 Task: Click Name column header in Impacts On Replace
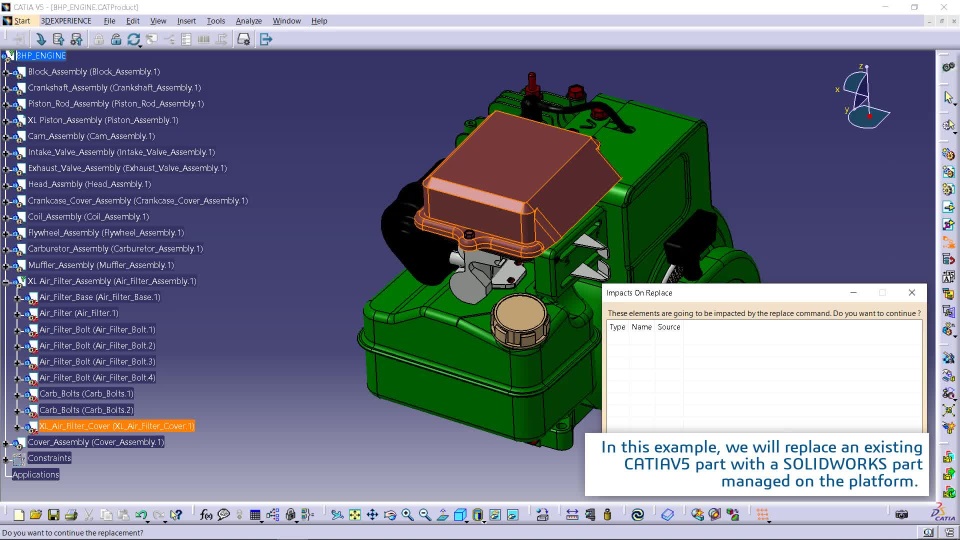point(642,328)
